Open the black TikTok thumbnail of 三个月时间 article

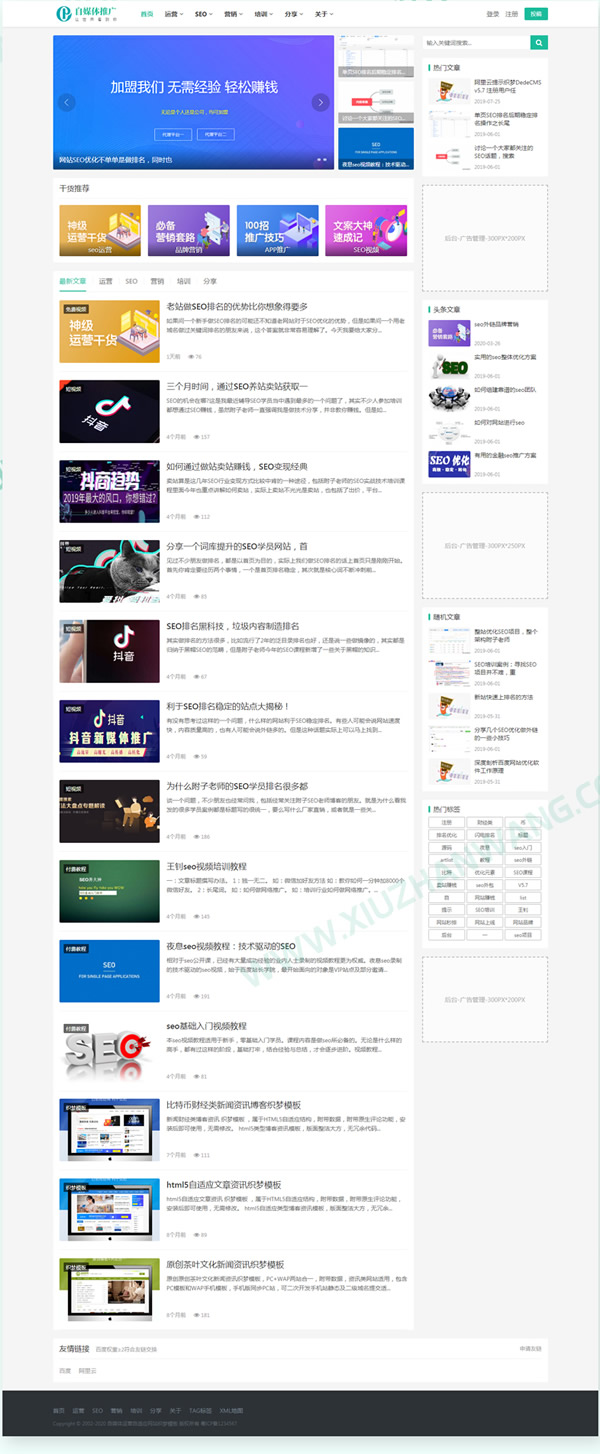click(x=109, y=411)
